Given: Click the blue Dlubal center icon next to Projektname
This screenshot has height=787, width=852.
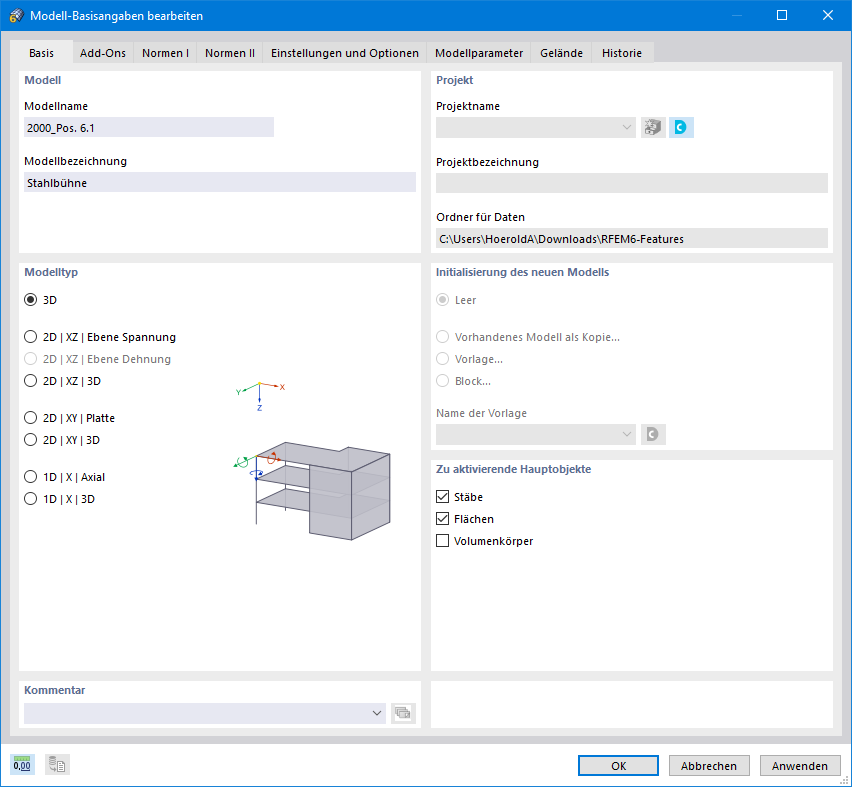Looking at the screenshot, I should coord(681,127).
